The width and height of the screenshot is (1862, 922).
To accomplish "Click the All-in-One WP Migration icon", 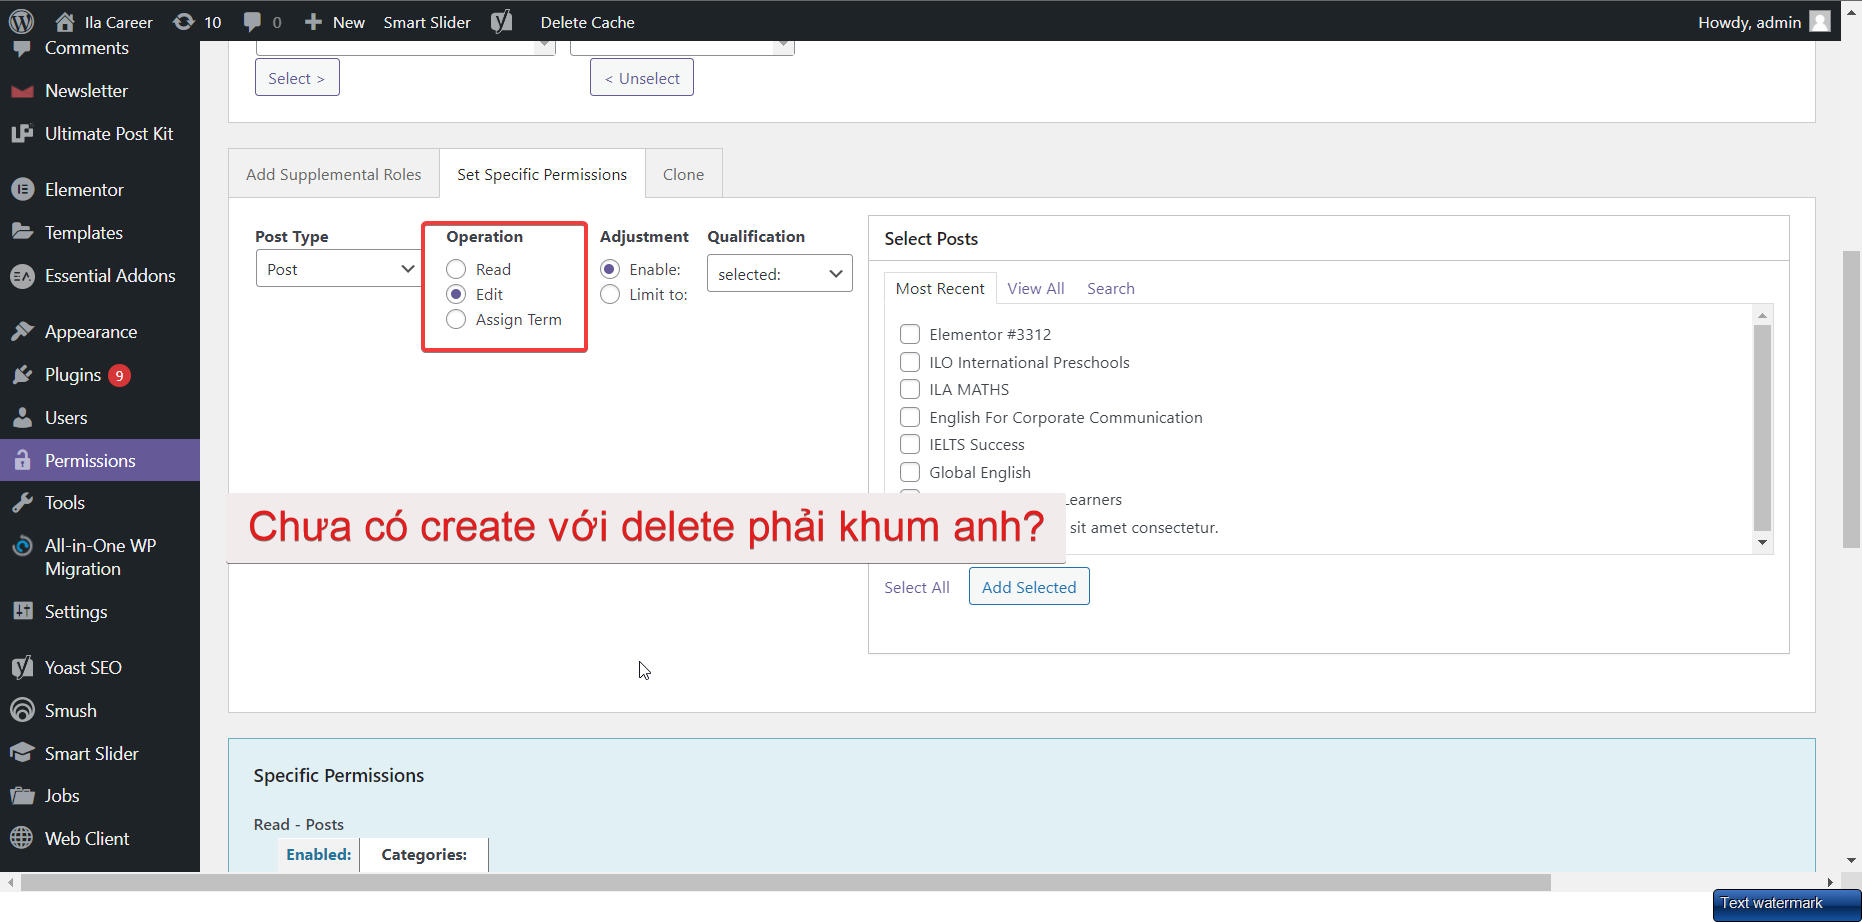I will pyautogui.click(x=22, y=546).
